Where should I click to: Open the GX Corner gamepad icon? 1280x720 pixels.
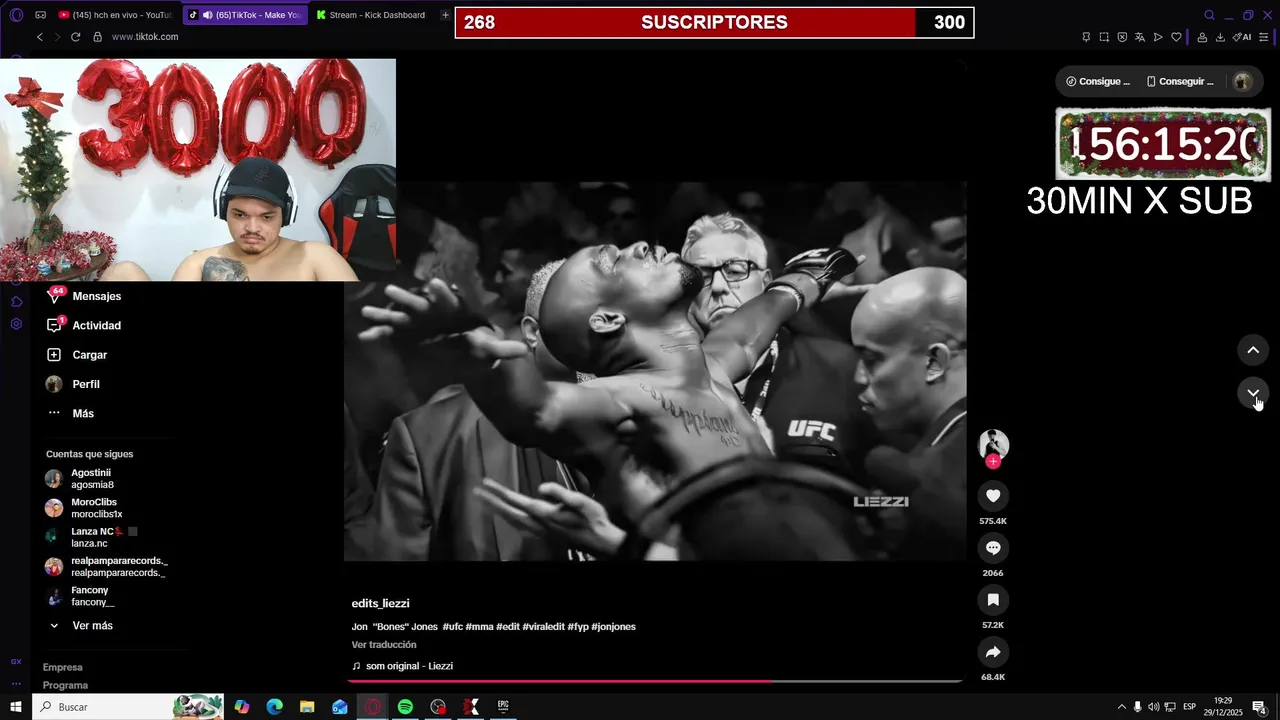click(x=40, y=15)
